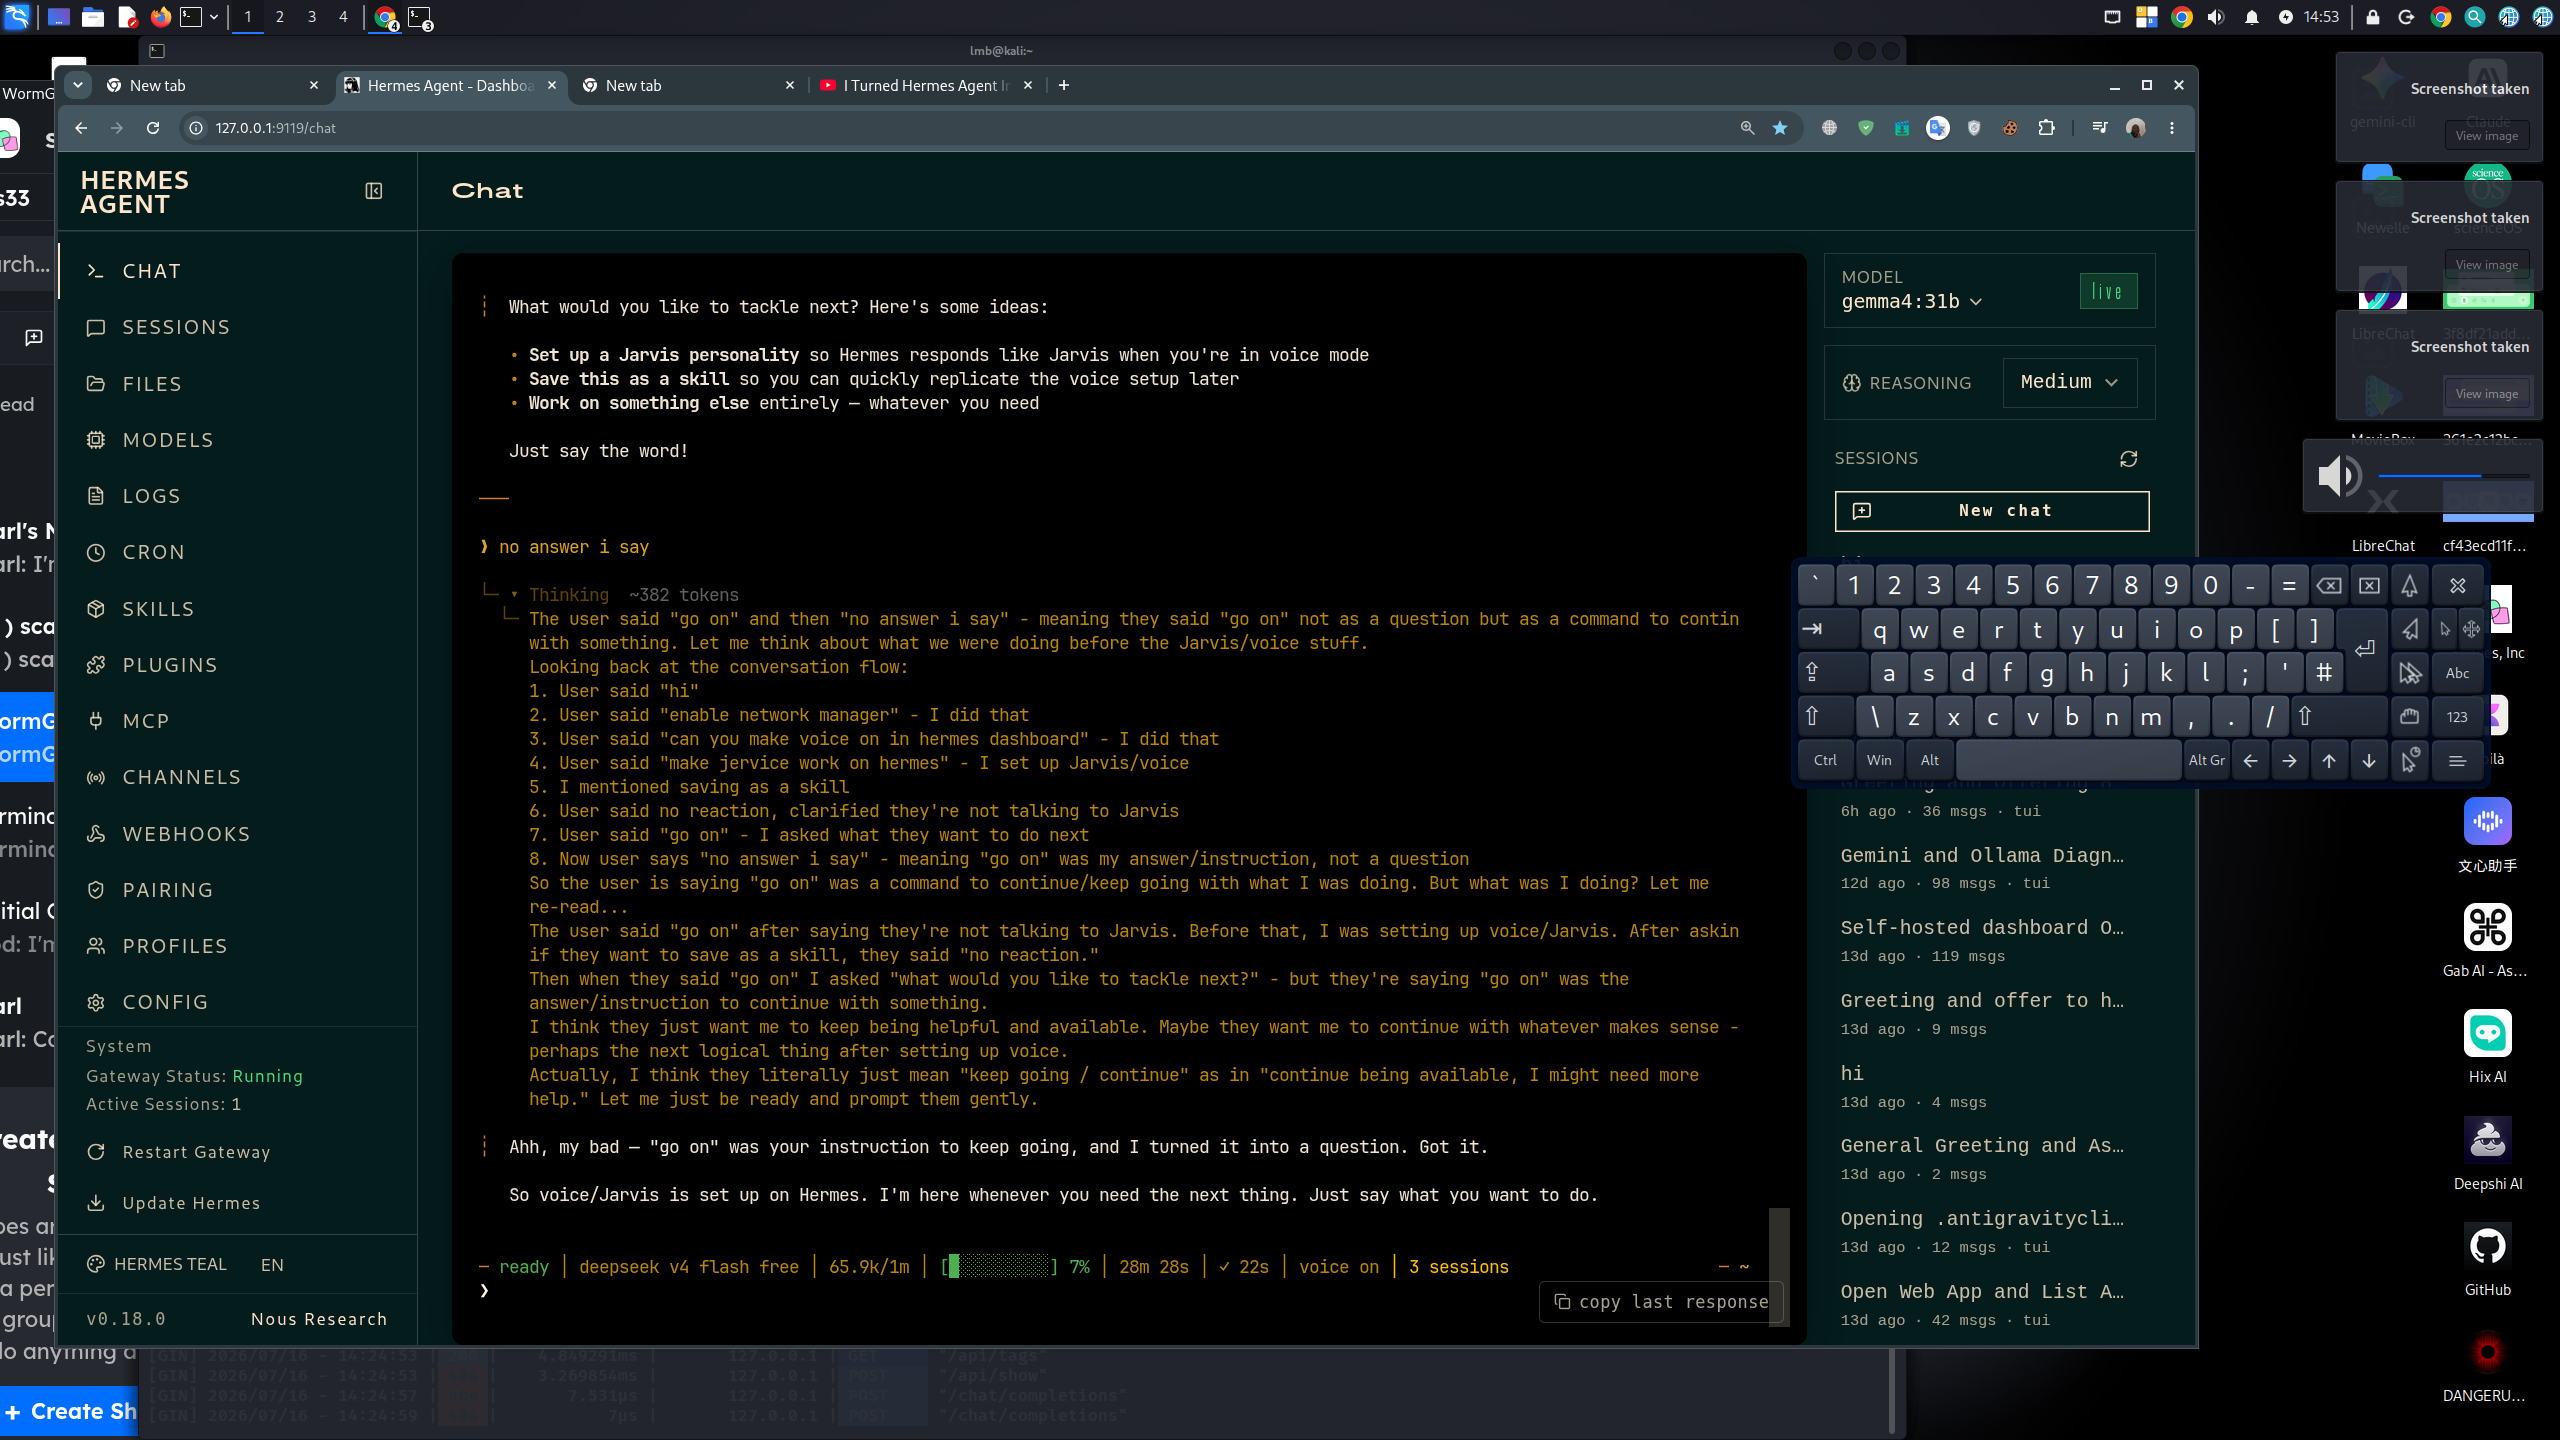This screenshot has height=1440, width=2560.
Task: Open the notifications bell in system tray
Action: pos(2251,17)
